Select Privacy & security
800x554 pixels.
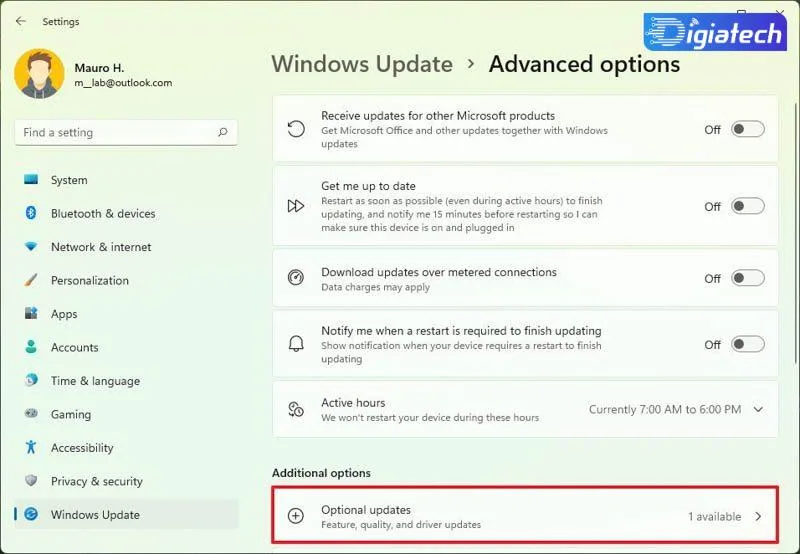tap(126, 481)
